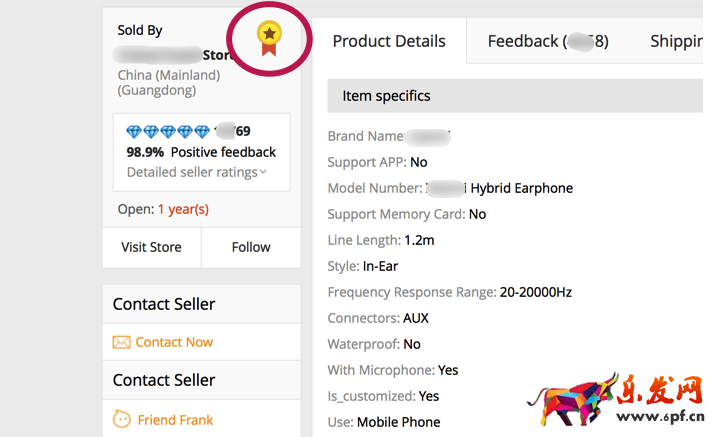Expand Detailed seller ratings dropdown
The height and width of the screenshot is (437, 715).
pos(196,172)
